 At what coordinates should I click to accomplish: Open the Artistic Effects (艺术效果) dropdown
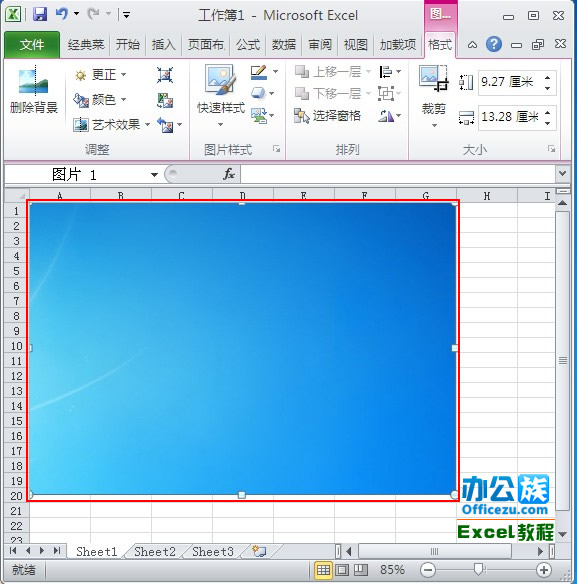click(x=112, y=124)
